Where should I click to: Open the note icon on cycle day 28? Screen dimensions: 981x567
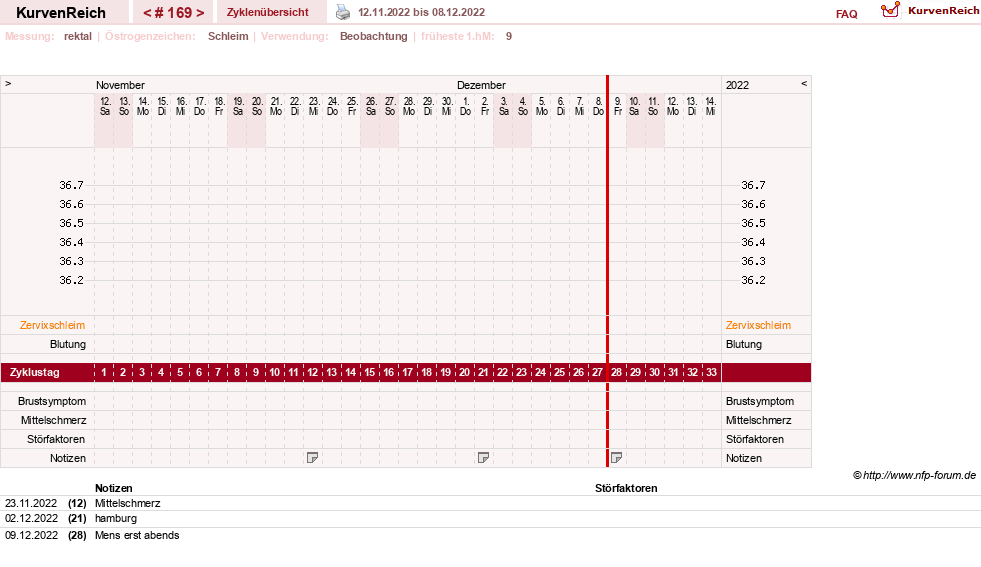(616, 458)
